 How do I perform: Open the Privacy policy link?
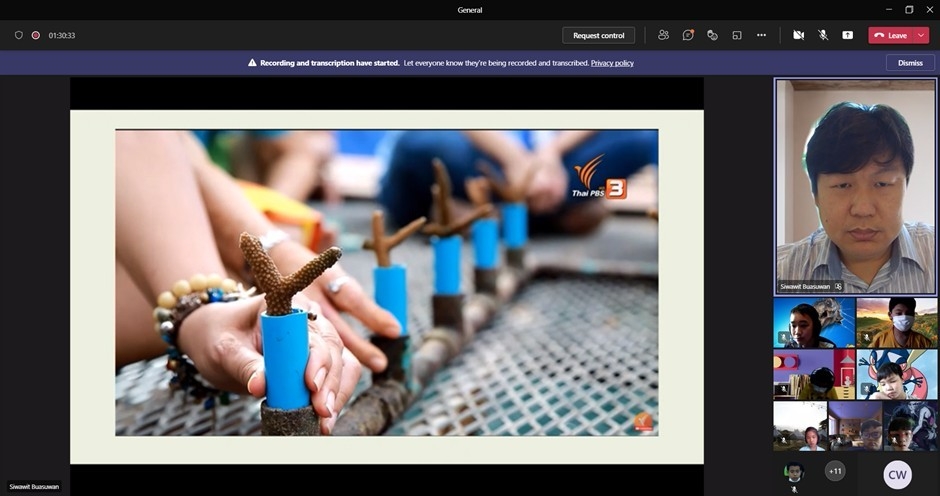[x=611, y=63]
